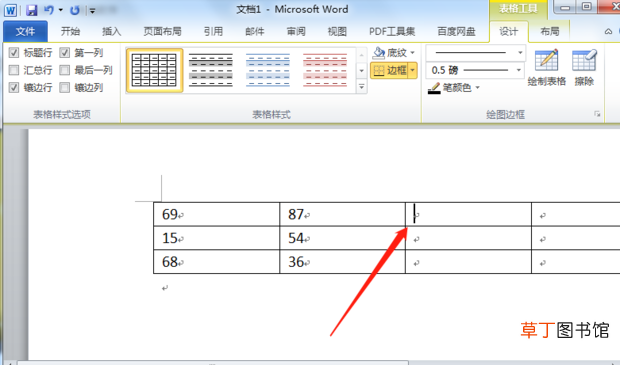
Task: Click the table cell containing 87
Action: 342,214
